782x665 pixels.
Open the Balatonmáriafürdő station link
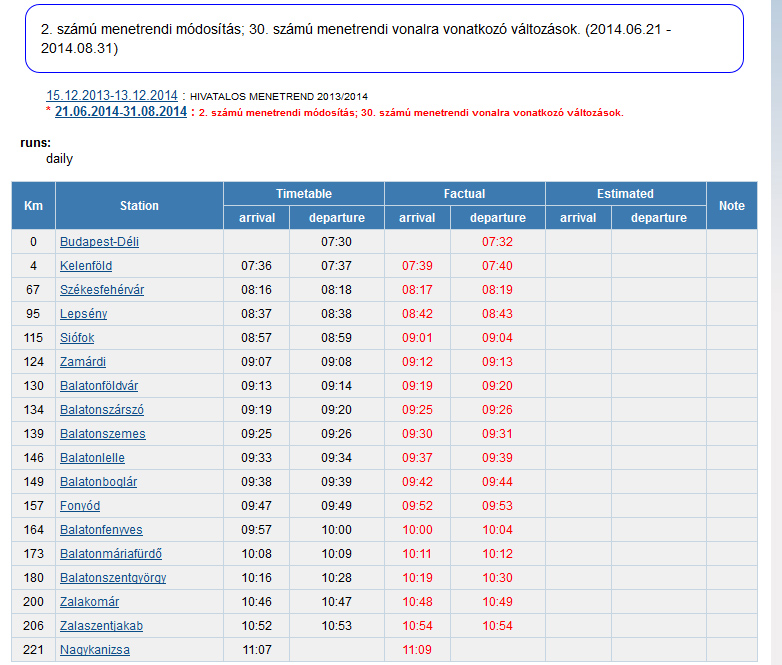[111, 554]
